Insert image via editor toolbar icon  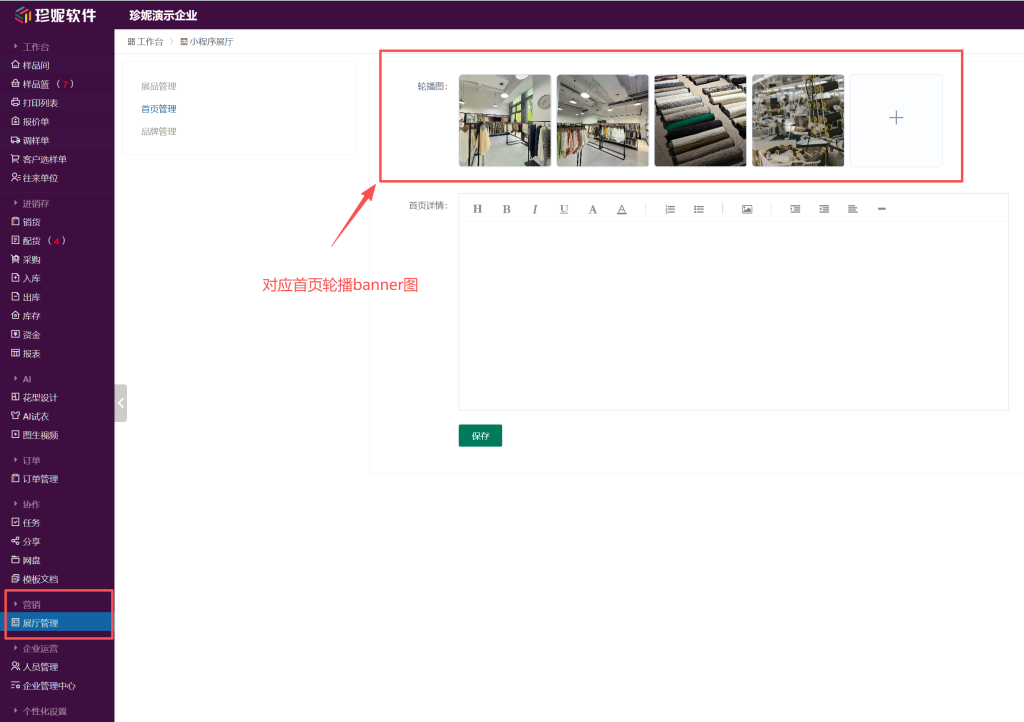(746, 209)
